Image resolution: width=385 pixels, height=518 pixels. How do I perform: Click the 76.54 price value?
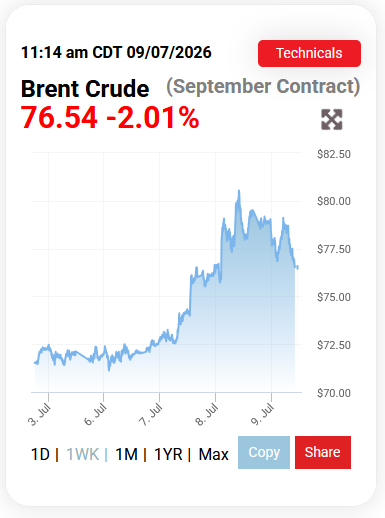tap(59, 117)
